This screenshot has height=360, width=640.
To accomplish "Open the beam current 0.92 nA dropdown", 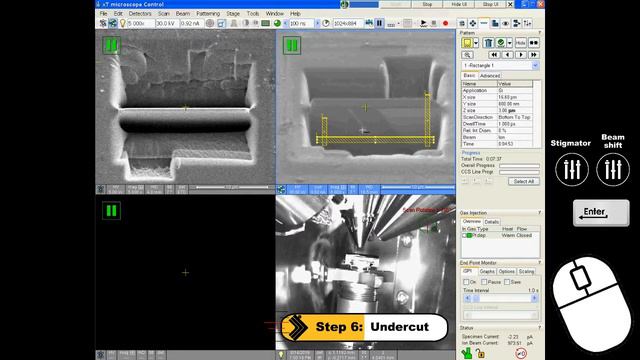I will [x=191, y=23].
